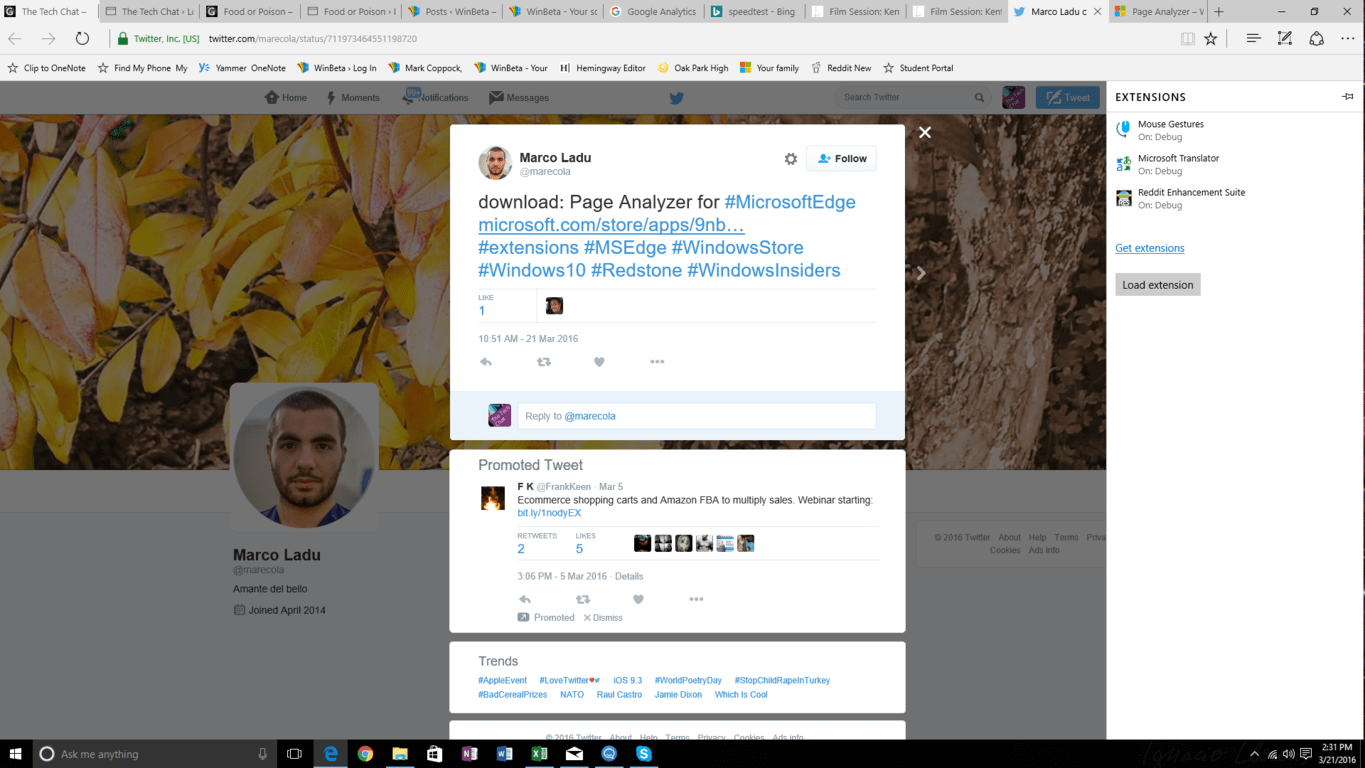This screenshot has width=1365, height=768.
Task: Refresh the page in Edge
Action: [82, 38]
